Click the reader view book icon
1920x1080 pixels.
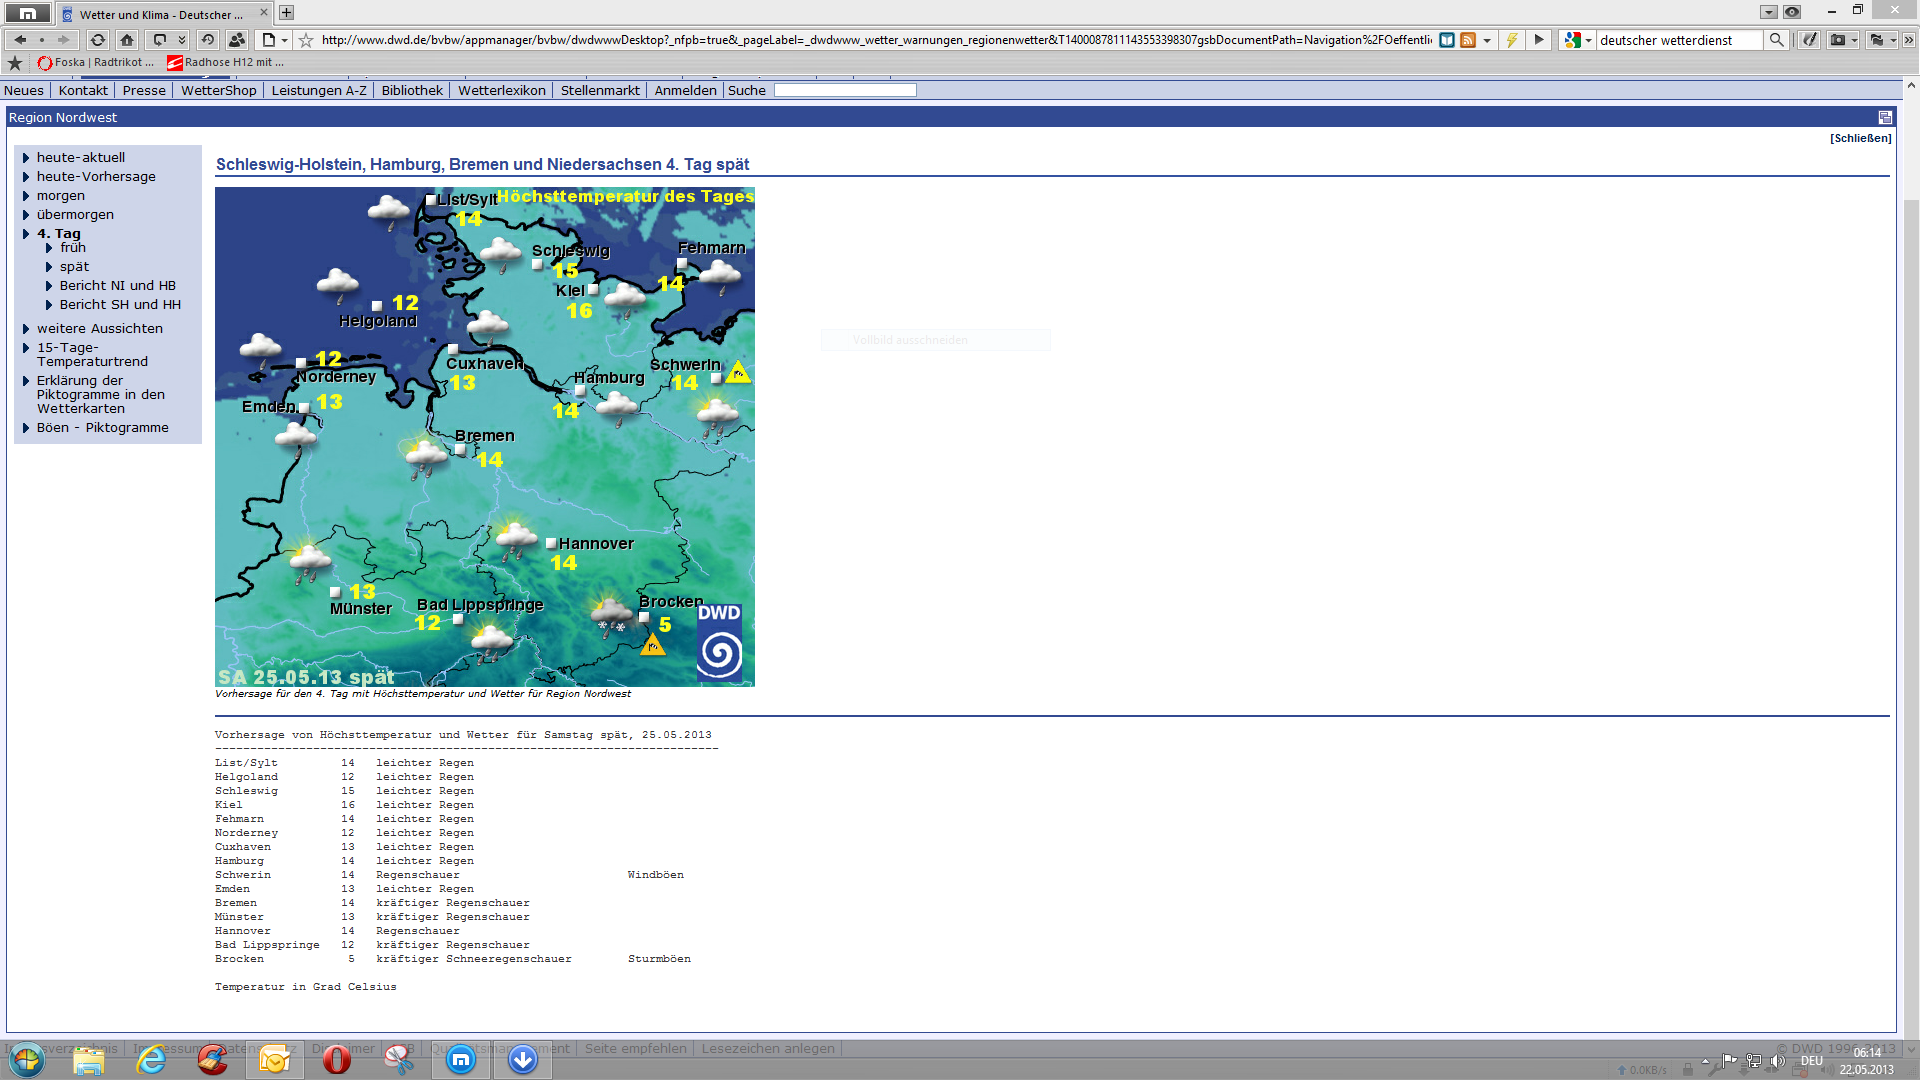1447,40
